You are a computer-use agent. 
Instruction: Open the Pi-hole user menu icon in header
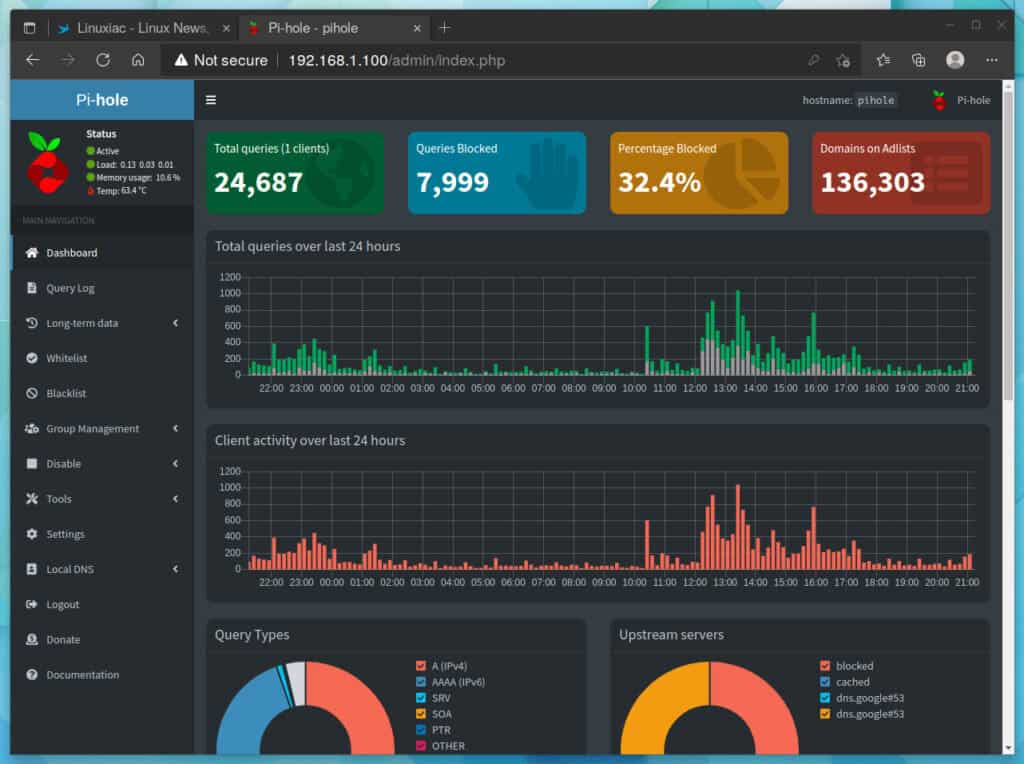(x=939, y=100)
